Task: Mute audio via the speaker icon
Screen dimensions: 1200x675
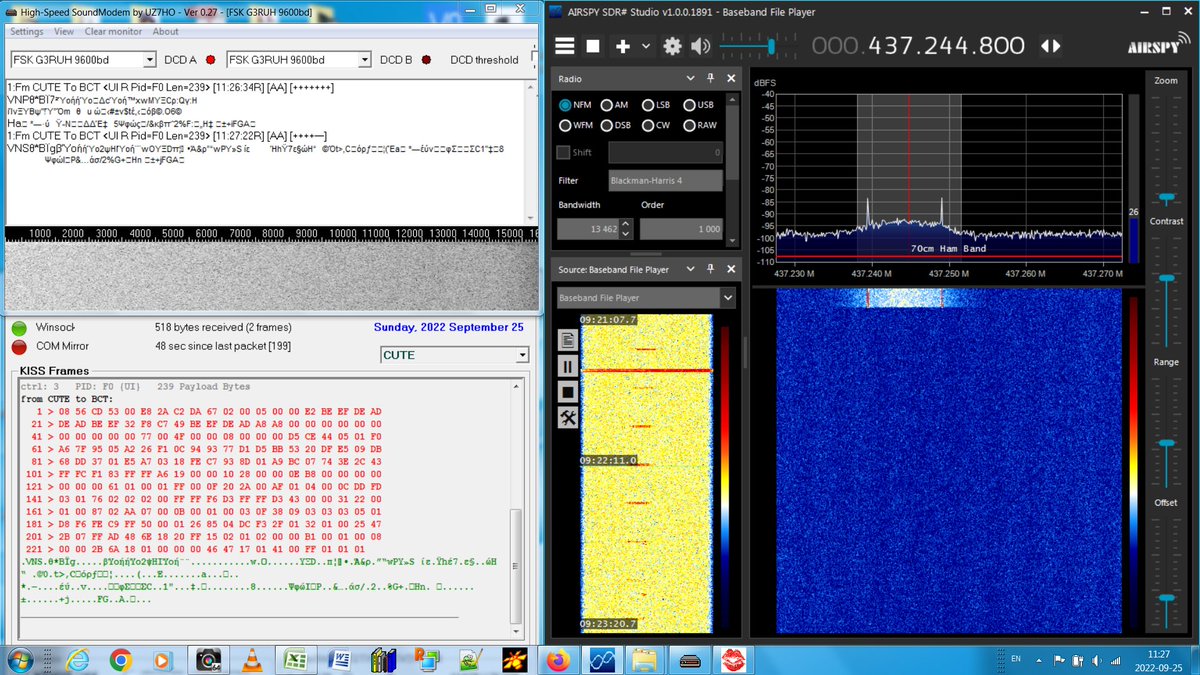Action: tap(700, 46)
